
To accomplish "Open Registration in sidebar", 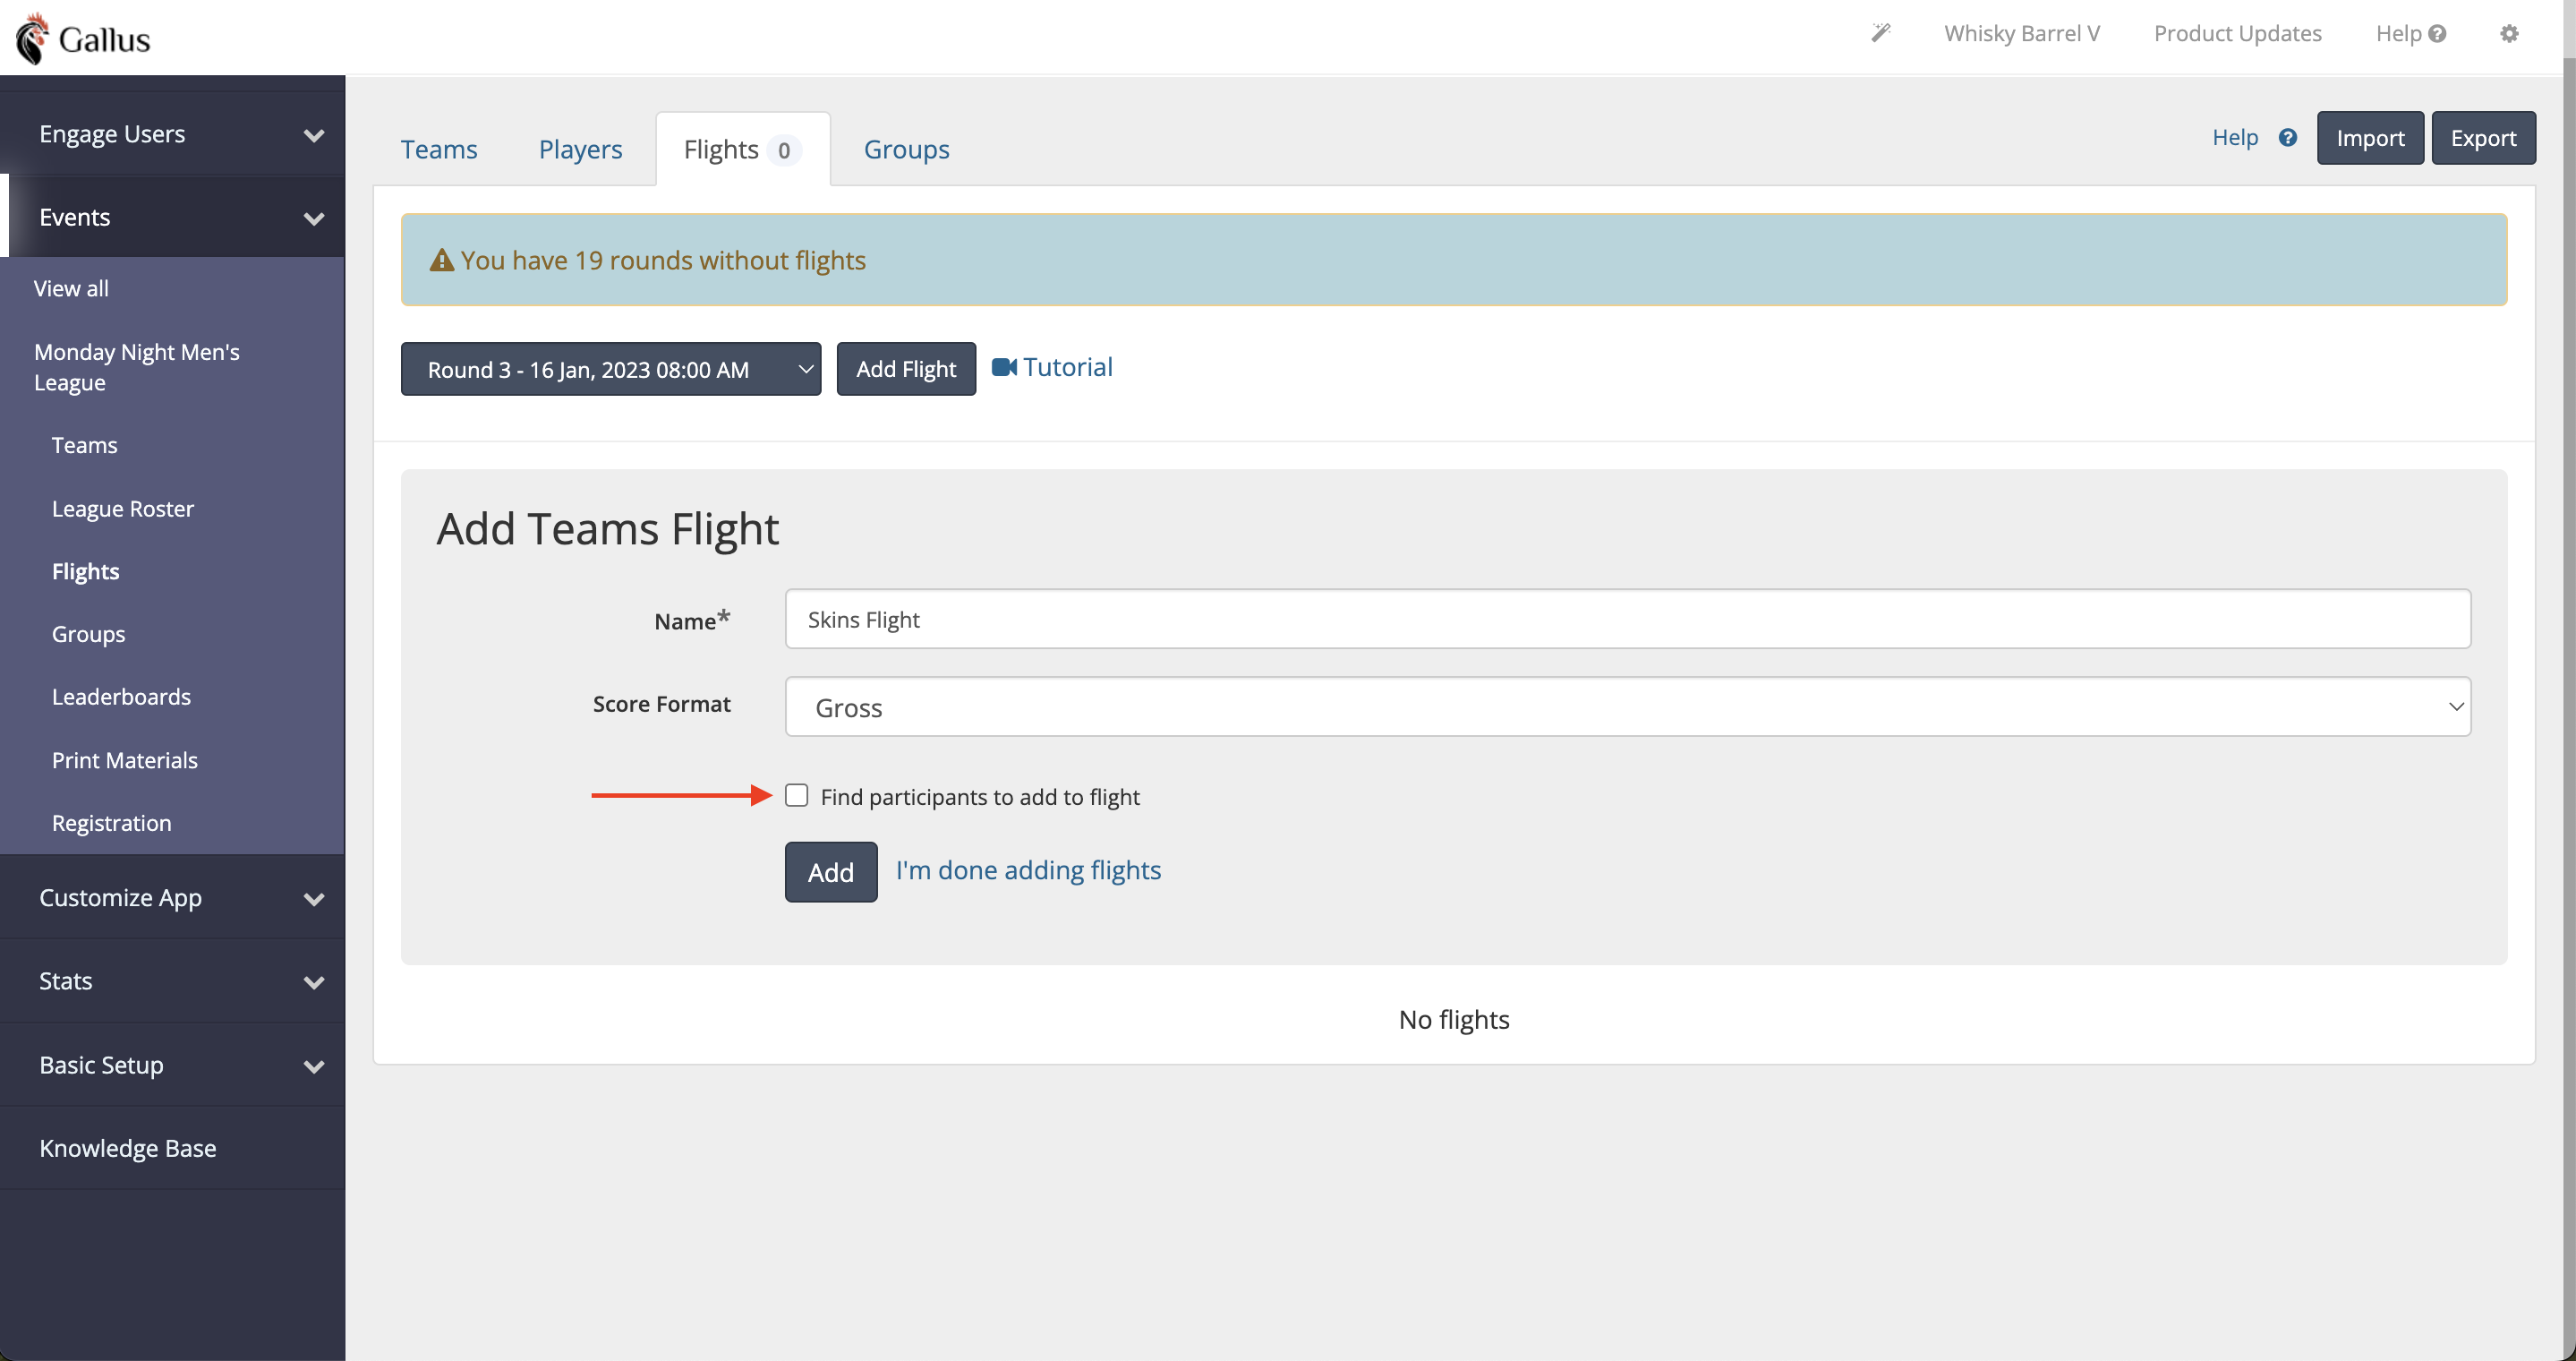I will click(112, 823).
